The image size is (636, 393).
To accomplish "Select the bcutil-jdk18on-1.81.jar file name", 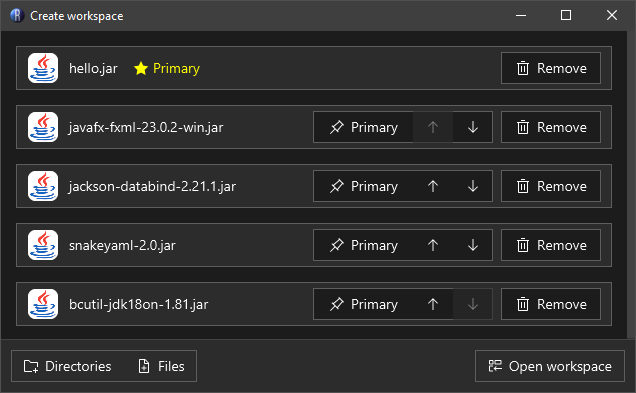I will pyautogui.click(x=138, y=304).
